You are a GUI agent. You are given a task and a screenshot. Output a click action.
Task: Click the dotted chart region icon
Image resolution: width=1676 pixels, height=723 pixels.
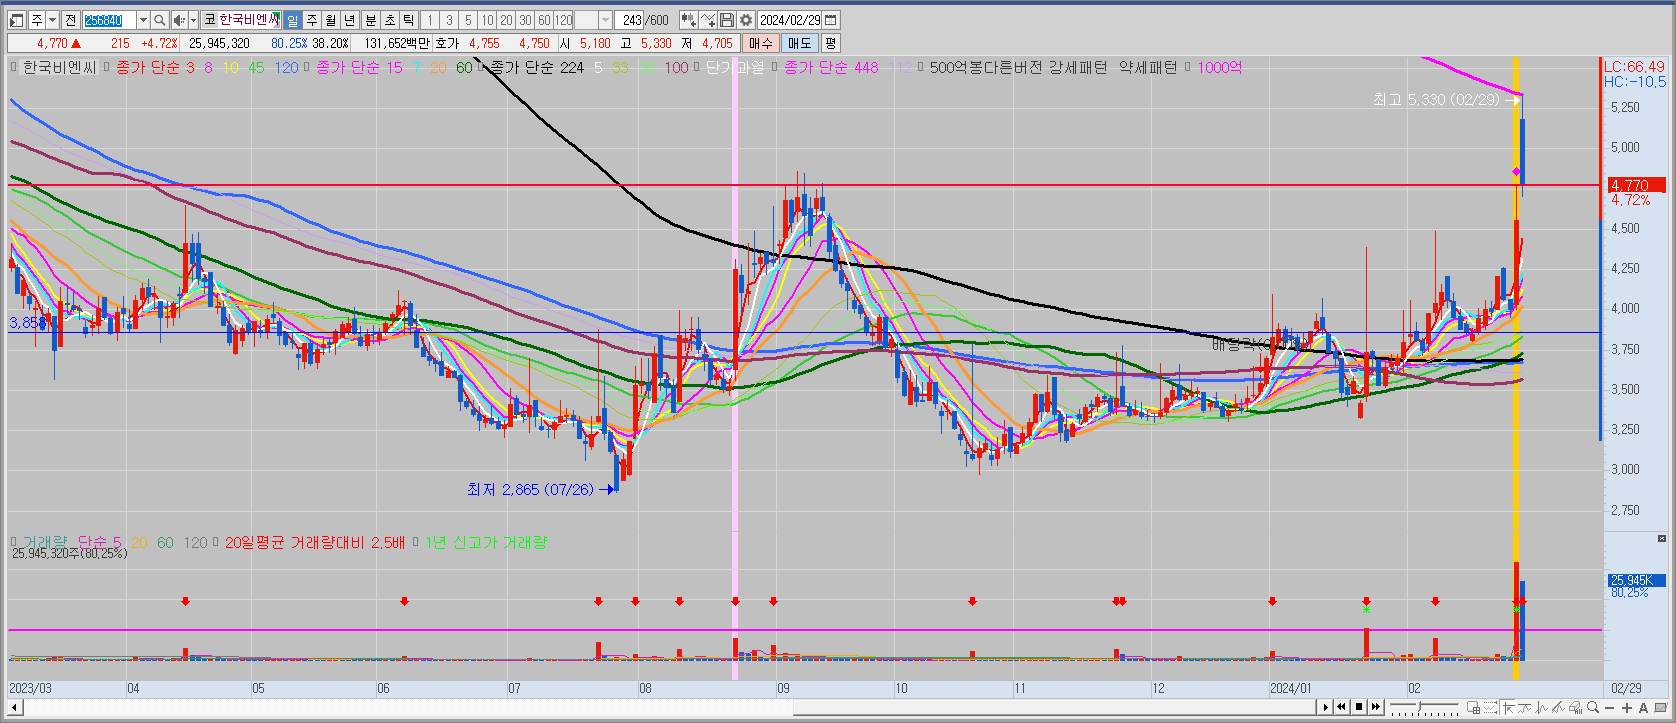pos(1491,708)
